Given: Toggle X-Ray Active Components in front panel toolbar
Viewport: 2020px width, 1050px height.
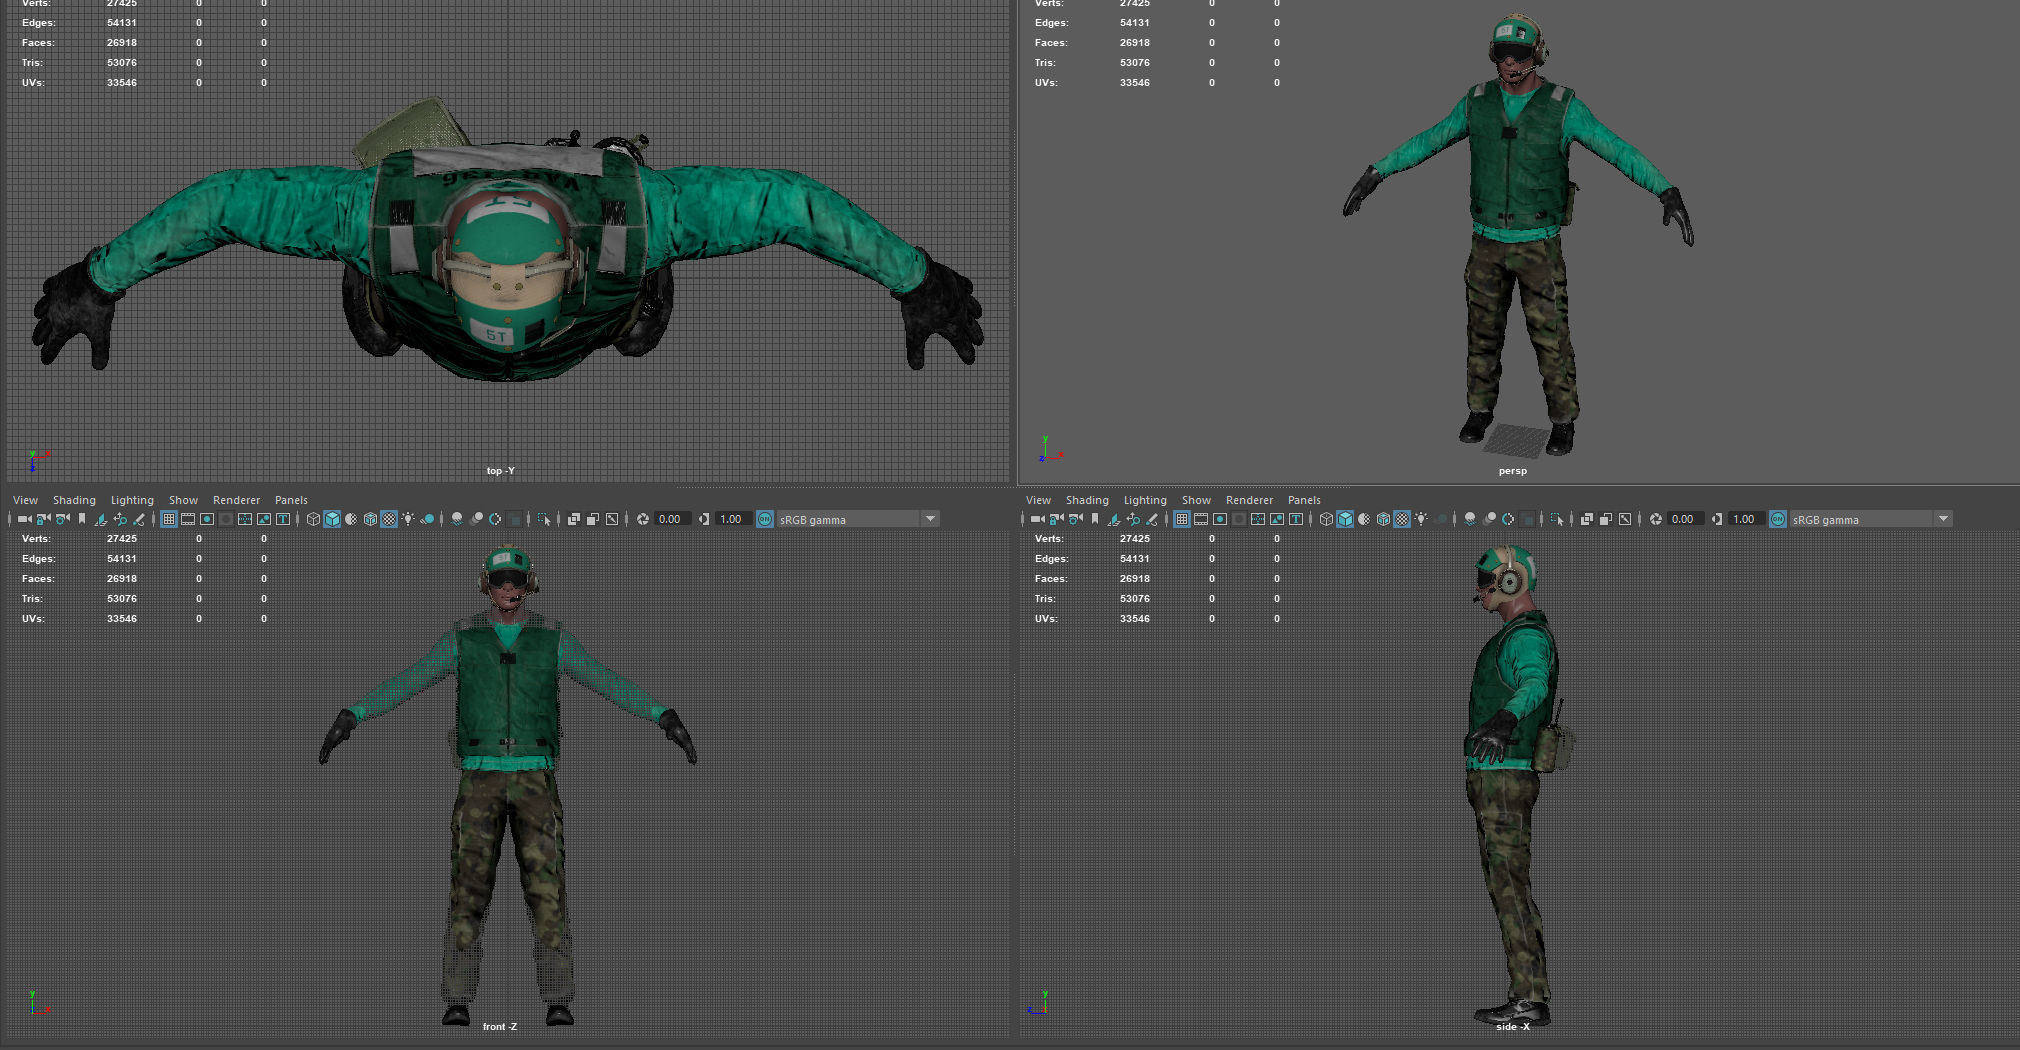Looking at the screenshot, I should click(x=593, y=519).
